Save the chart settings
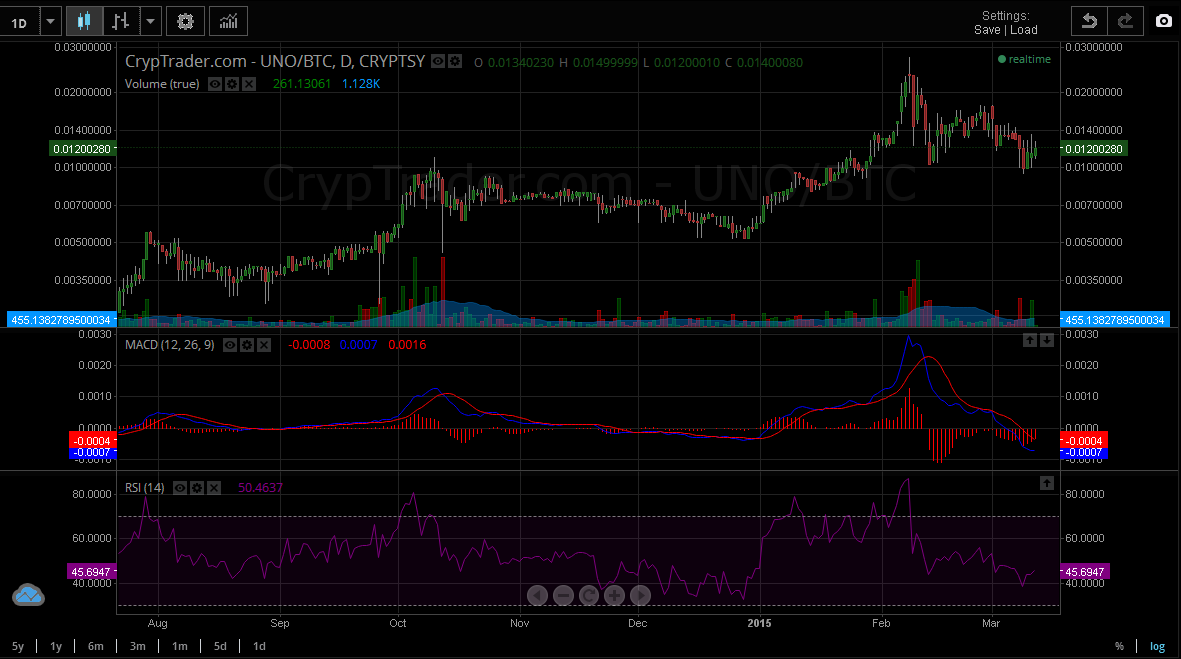1181x659 pixels. point(987,30)
